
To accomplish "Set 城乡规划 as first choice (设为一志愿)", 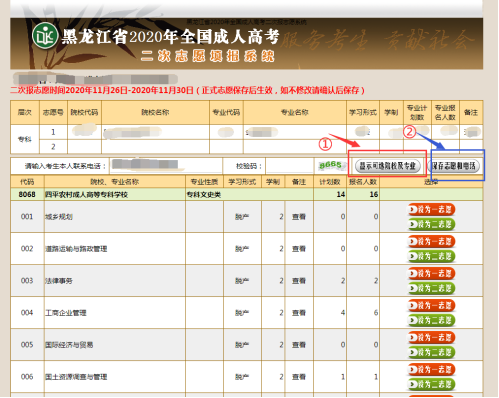I will [431, 209].
